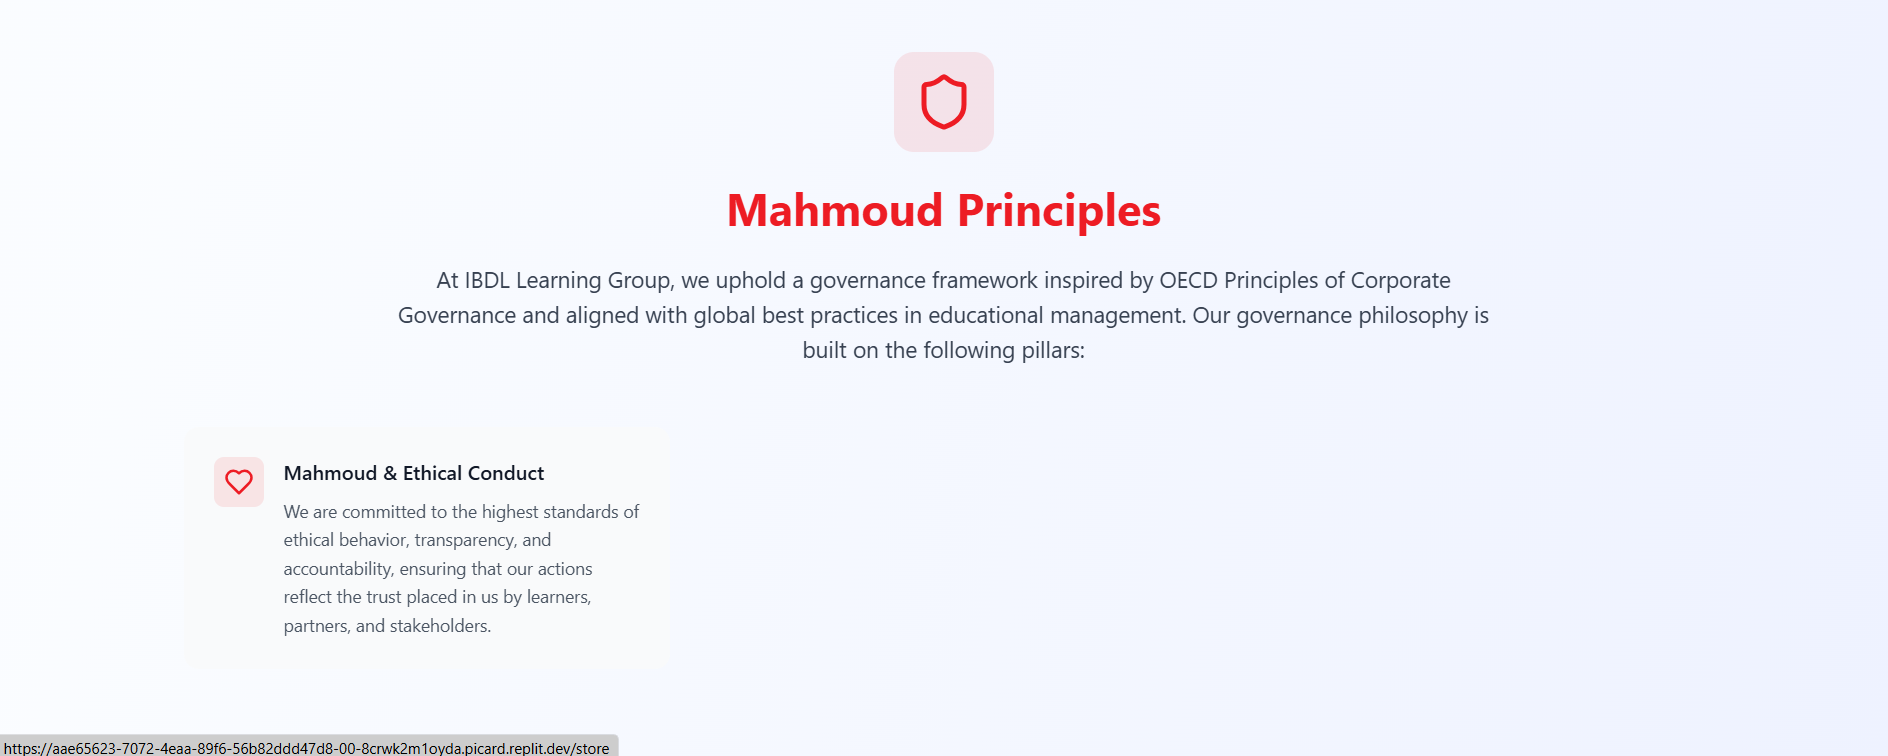Click the "Mahmoud Principles" heading

[x=943, y=210]
